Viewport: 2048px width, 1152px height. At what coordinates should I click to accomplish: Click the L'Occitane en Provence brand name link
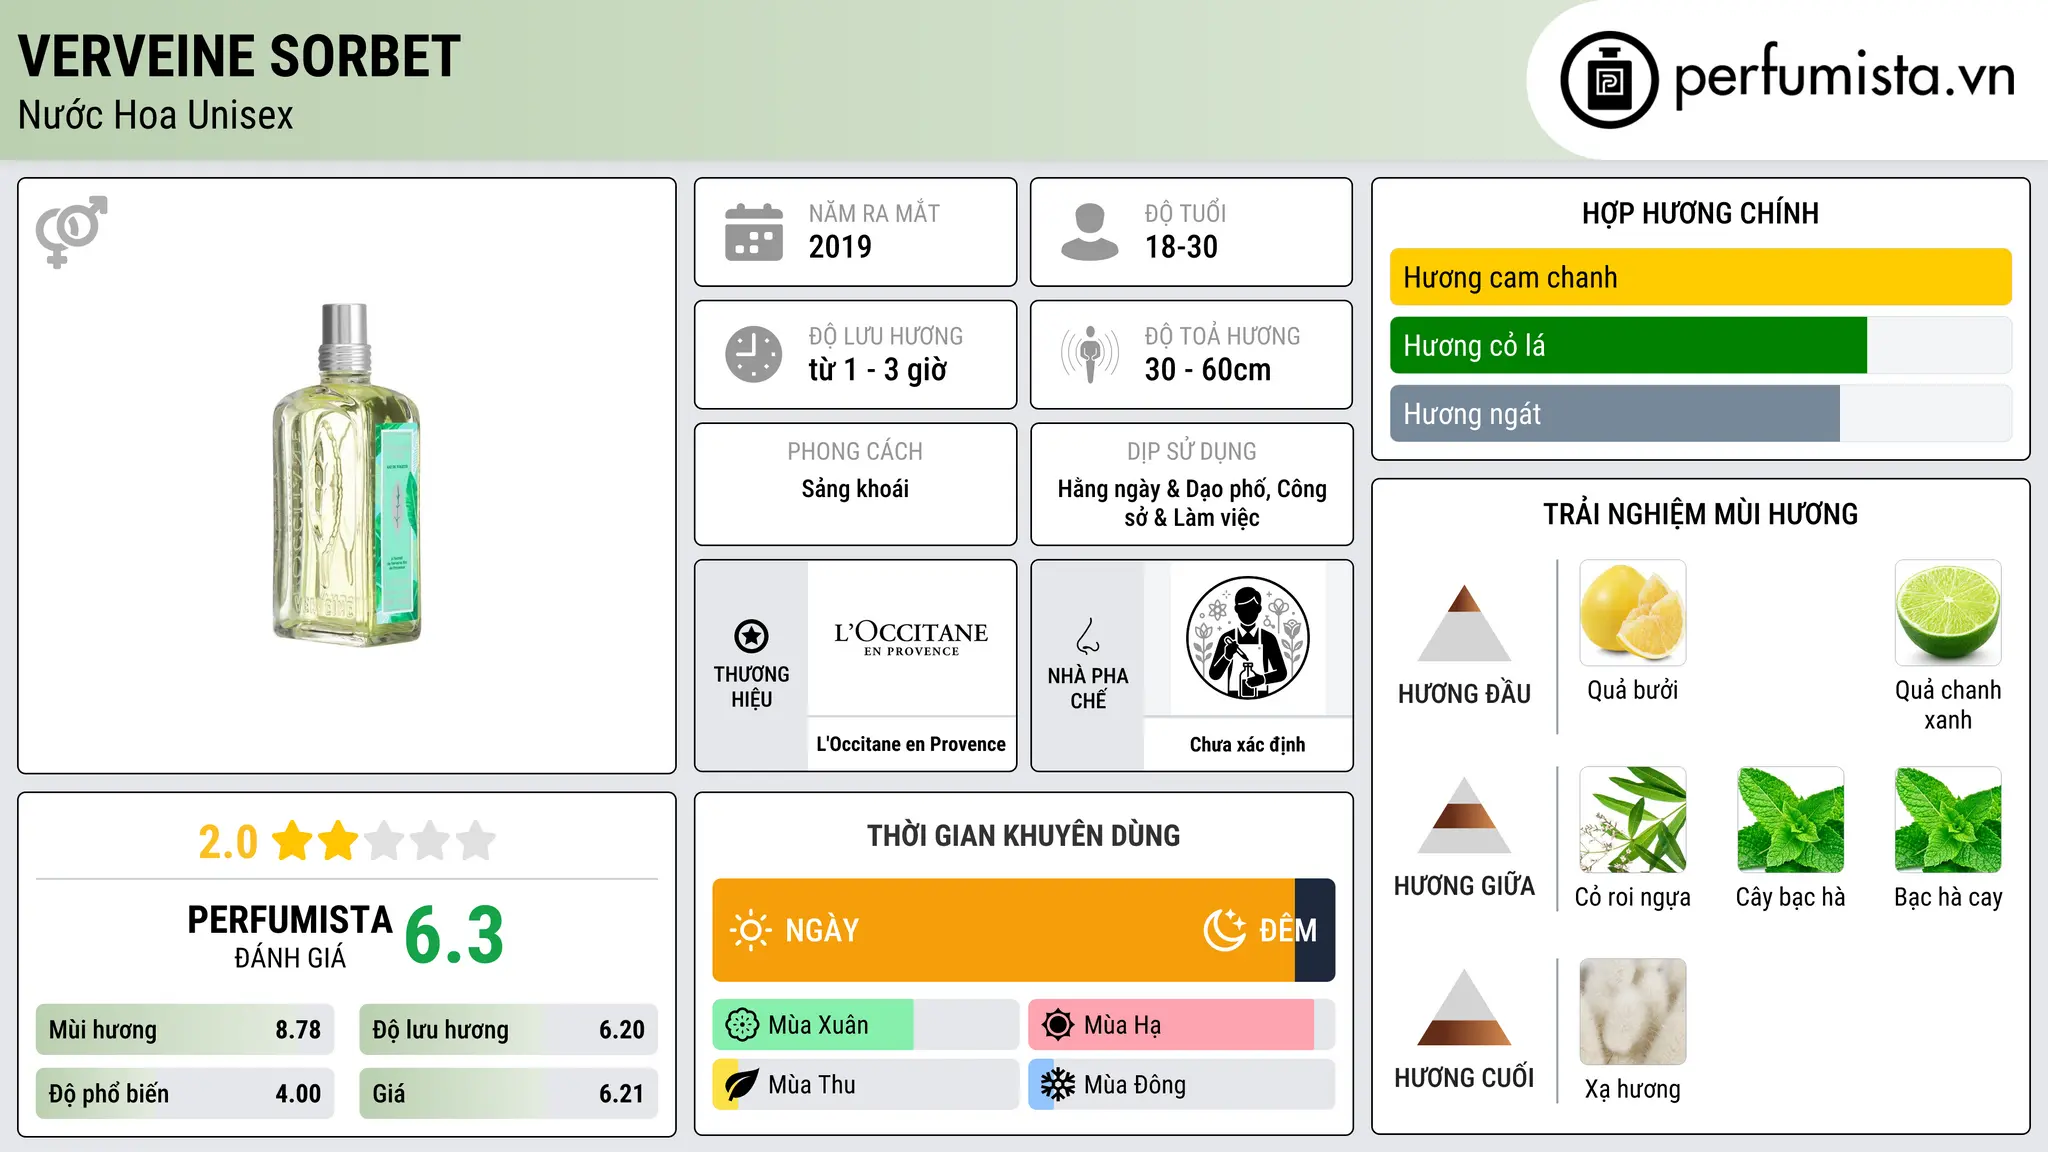(911, 744)
